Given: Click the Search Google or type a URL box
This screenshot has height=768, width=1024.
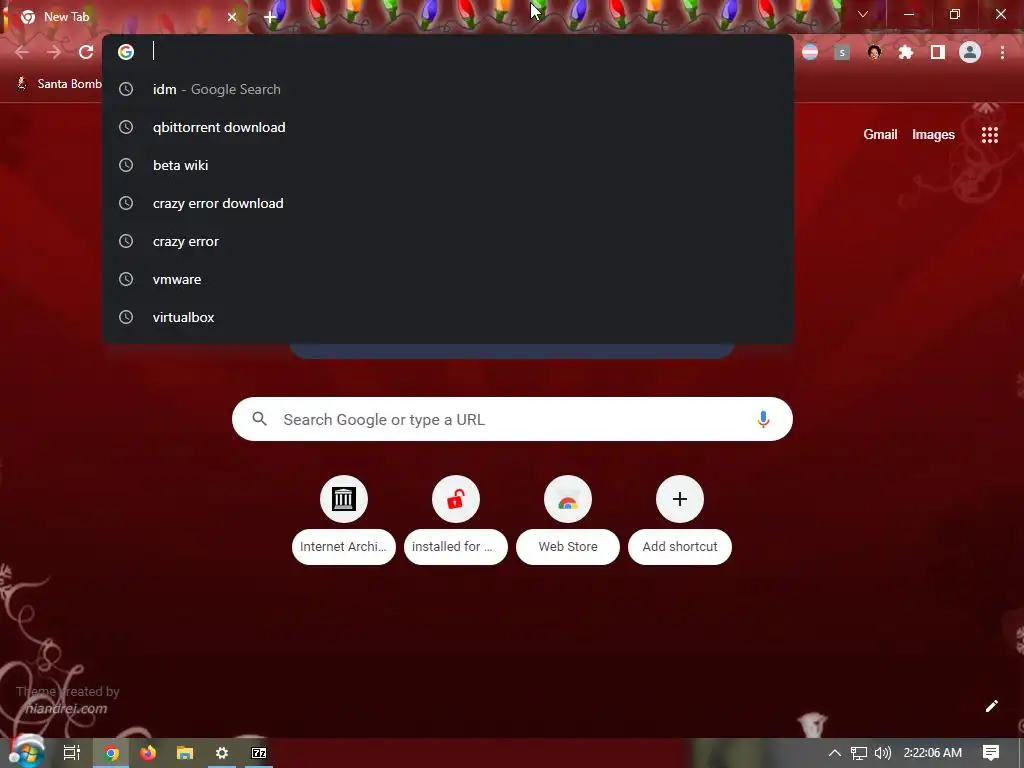Looking at the screenshot, I should coord(512,419).
